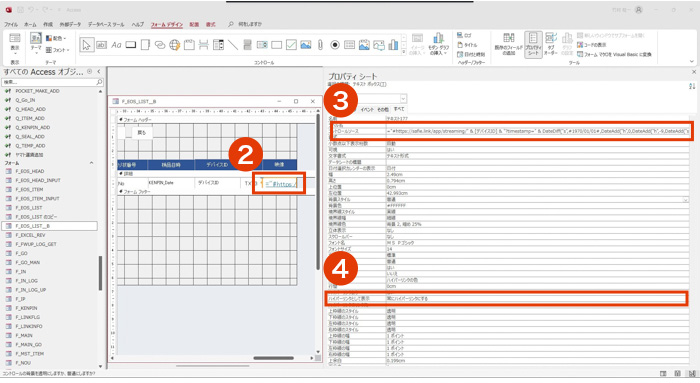Click View Code in Tools group
The width and height of the screenshot is (700, 383).
592,45
